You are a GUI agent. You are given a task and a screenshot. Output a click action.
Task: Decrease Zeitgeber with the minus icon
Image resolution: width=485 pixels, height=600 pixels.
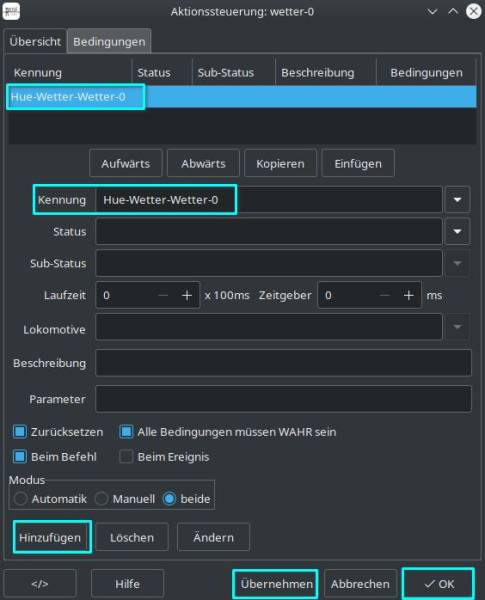pos(385,295)
